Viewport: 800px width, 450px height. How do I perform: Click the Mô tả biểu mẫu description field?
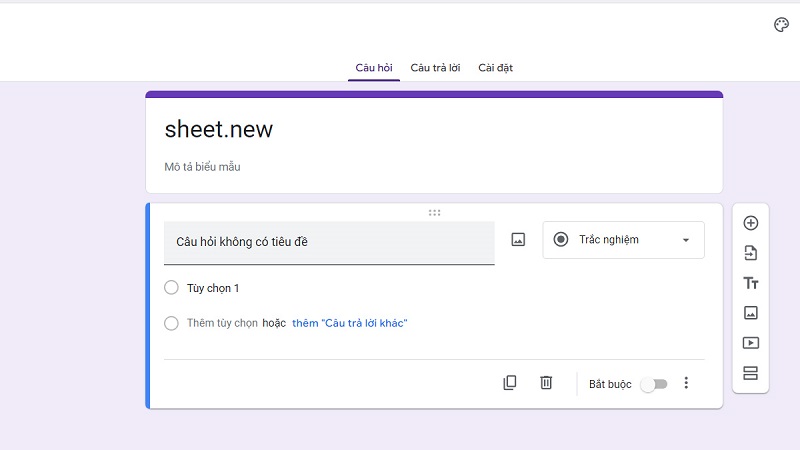click(x=202, y=167)
